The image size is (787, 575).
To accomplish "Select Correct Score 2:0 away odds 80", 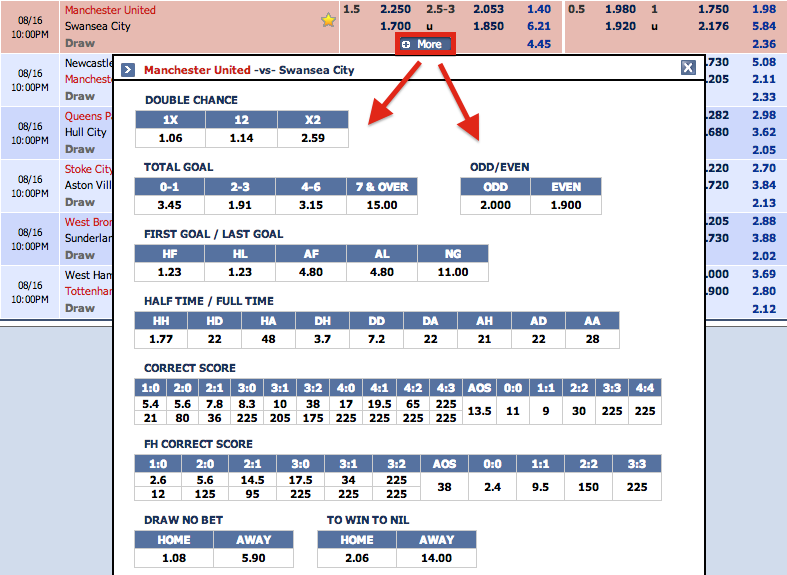I will click(183, 418).
